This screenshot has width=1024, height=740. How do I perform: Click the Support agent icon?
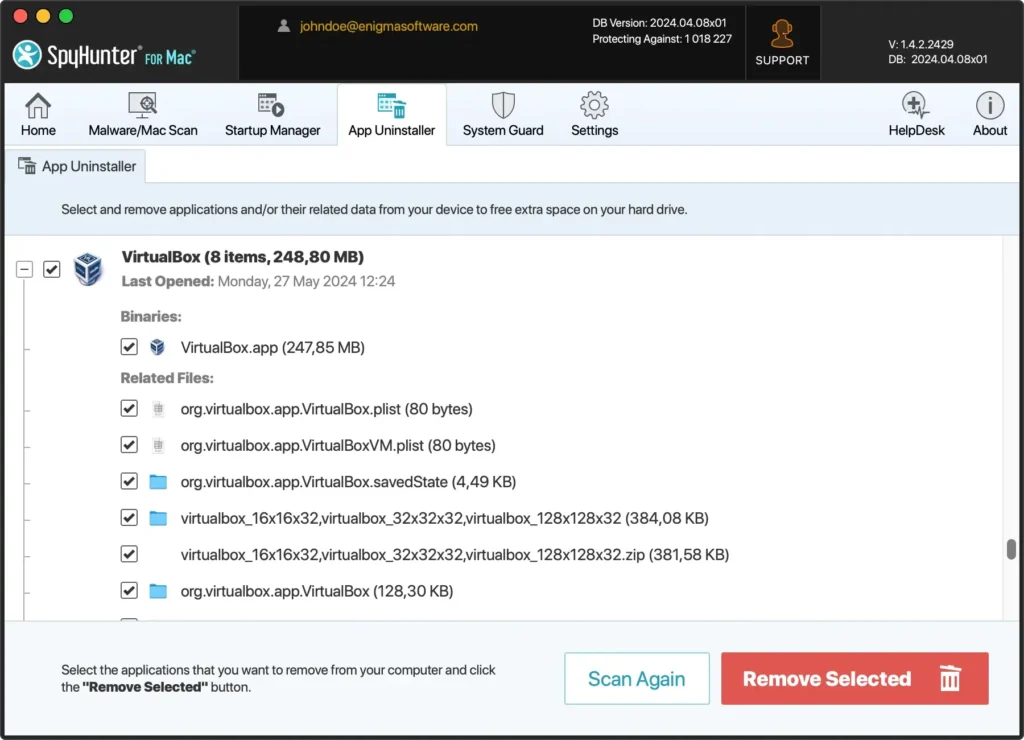782,34
